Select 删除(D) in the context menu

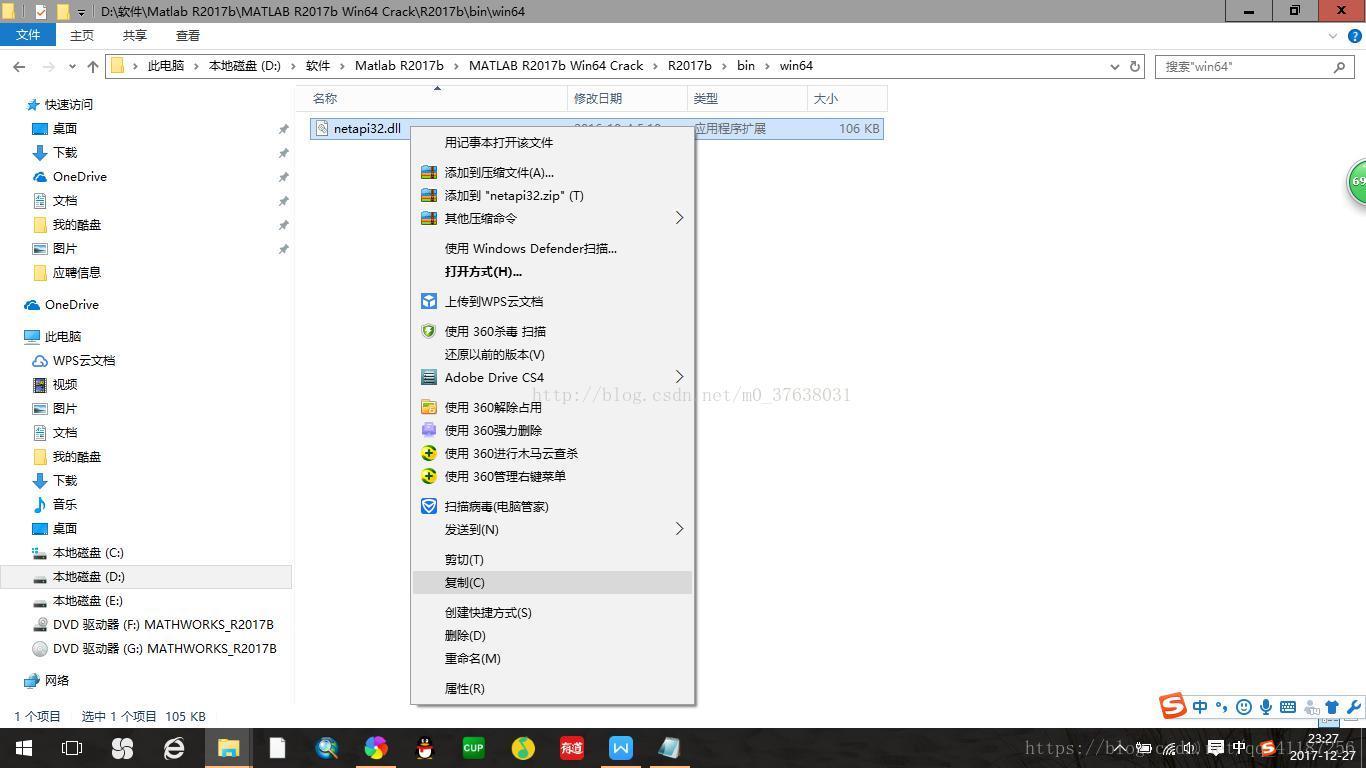[552, 635]
